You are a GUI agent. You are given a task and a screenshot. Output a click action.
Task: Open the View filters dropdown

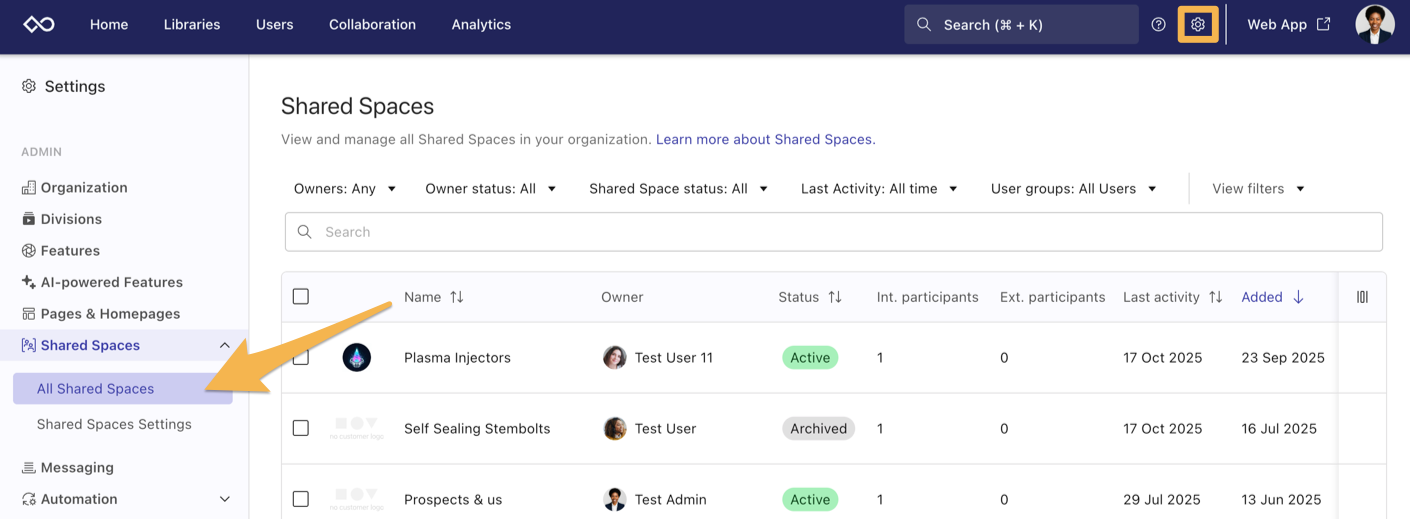[1259, 188]
